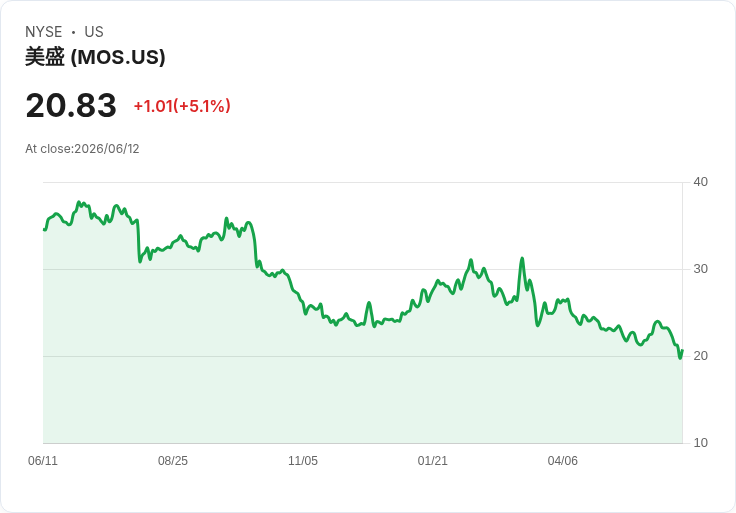The height and width of the screenshot is (513, 736).
Task: Click the 20.83 current price
Action: 71,105
